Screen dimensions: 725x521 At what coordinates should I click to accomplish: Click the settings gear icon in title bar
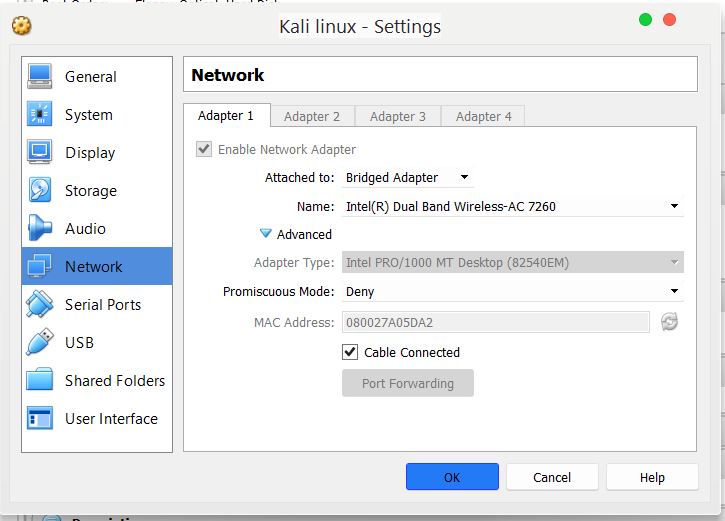point(22,25)
